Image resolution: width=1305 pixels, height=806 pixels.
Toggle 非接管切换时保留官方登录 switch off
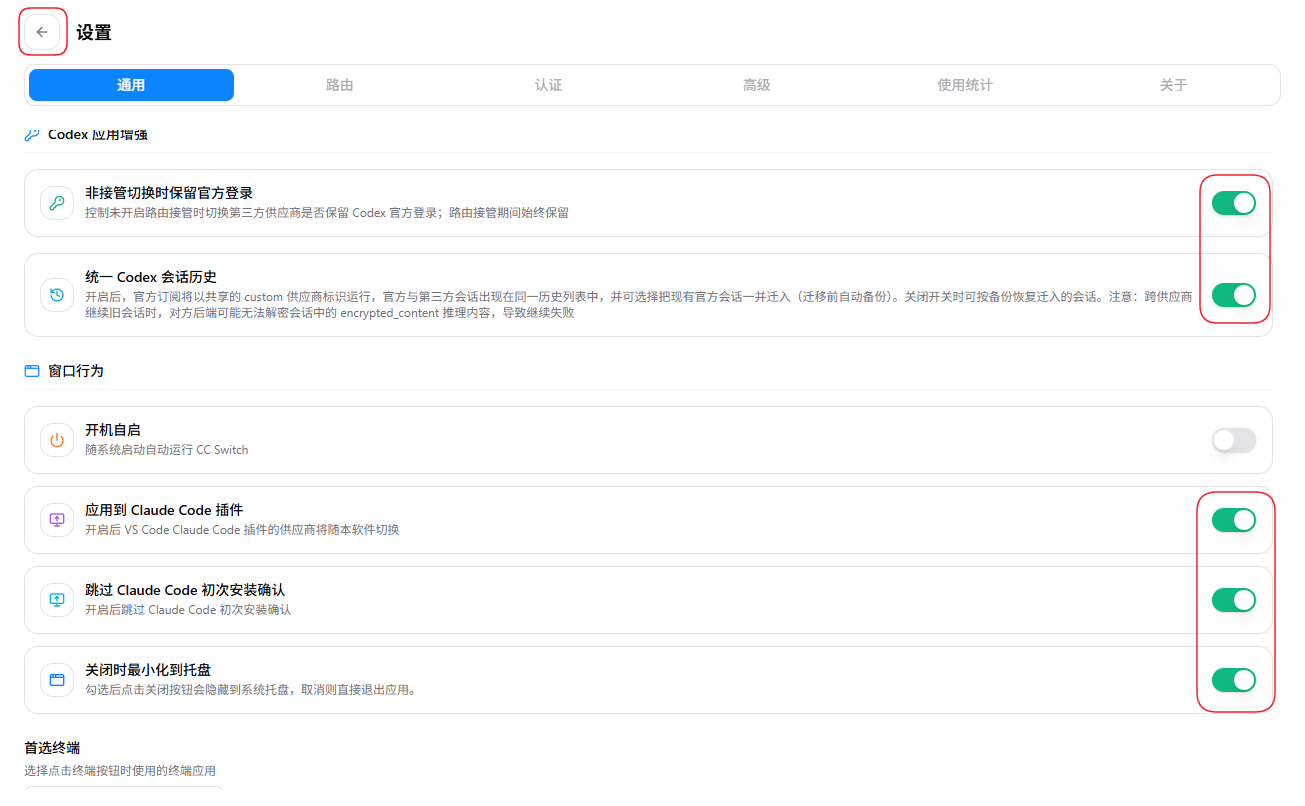1234,203
